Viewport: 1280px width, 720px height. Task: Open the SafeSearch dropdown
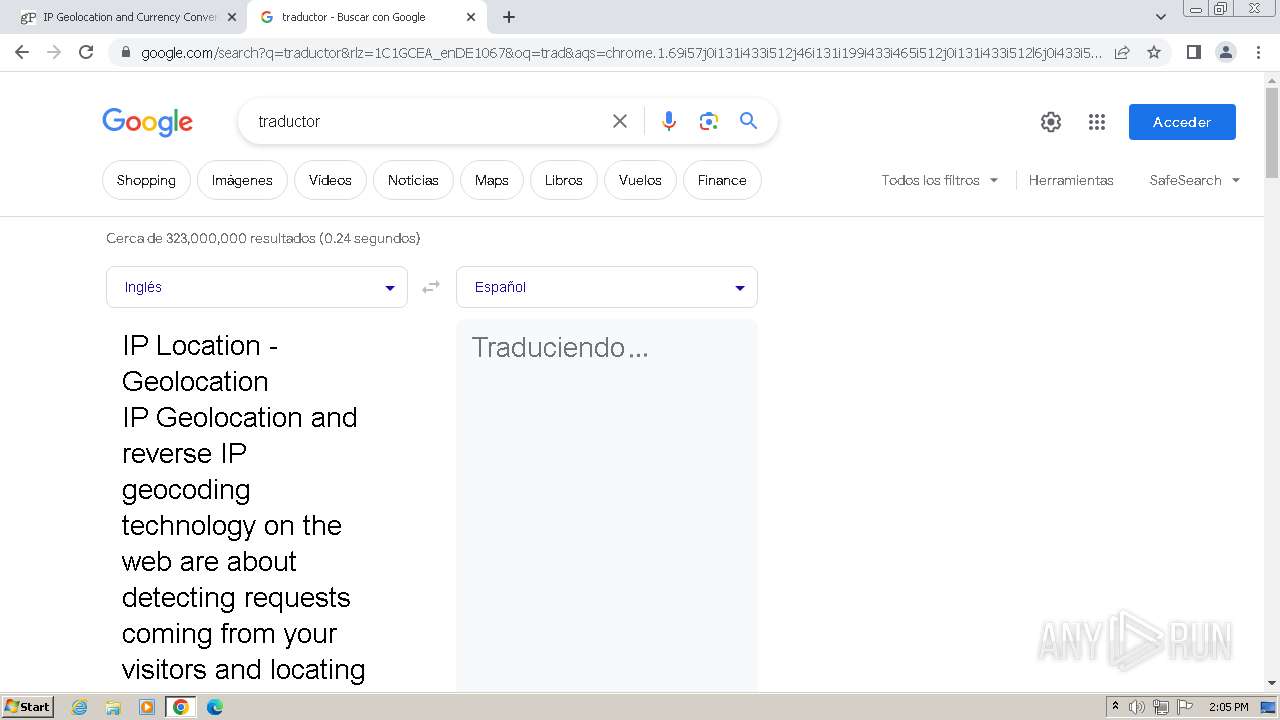click(x=1195, y=180)
